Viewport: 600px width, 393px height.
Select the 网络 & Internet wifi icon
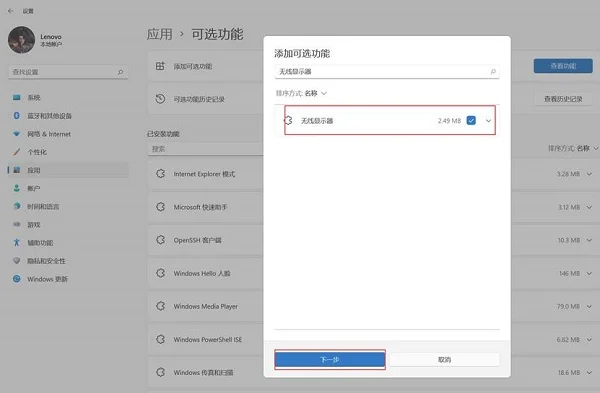(16, 134)
